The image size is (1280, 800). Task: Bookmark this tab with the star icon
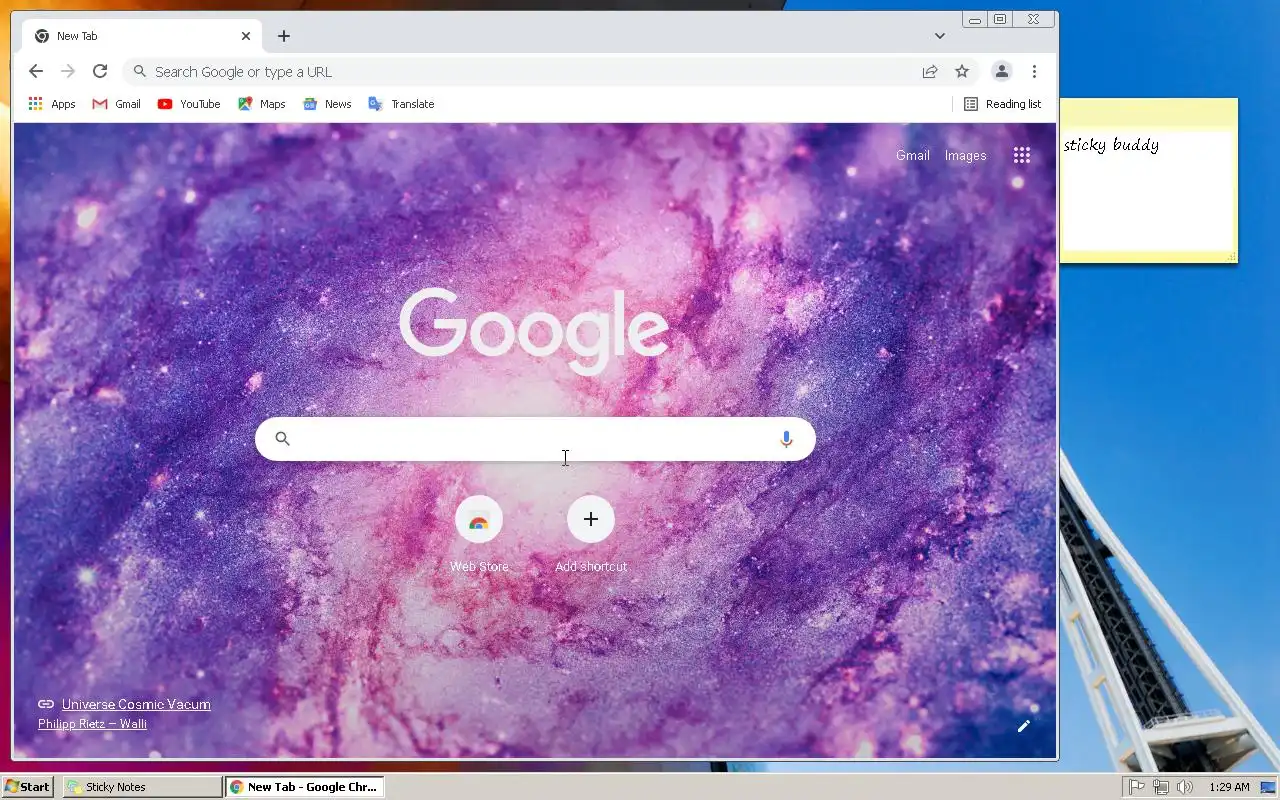[962, 71]
